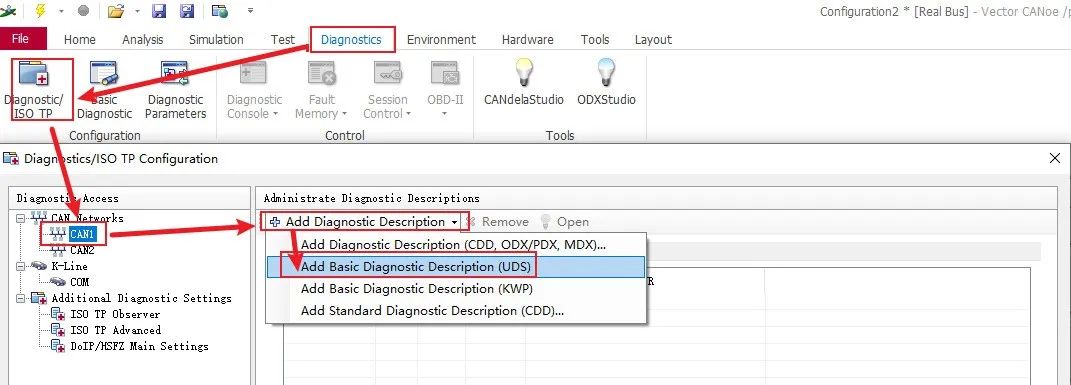
Task: Choose Add Standard Diagnostic Description (CDD)...
Action: (x=456, y=311)
